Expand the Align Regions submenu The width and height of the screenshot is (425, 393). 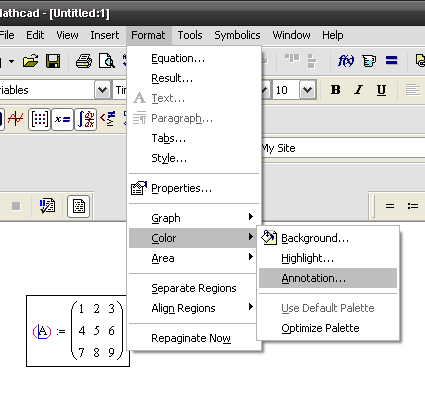pyautogui.click(x=194, y=308)
